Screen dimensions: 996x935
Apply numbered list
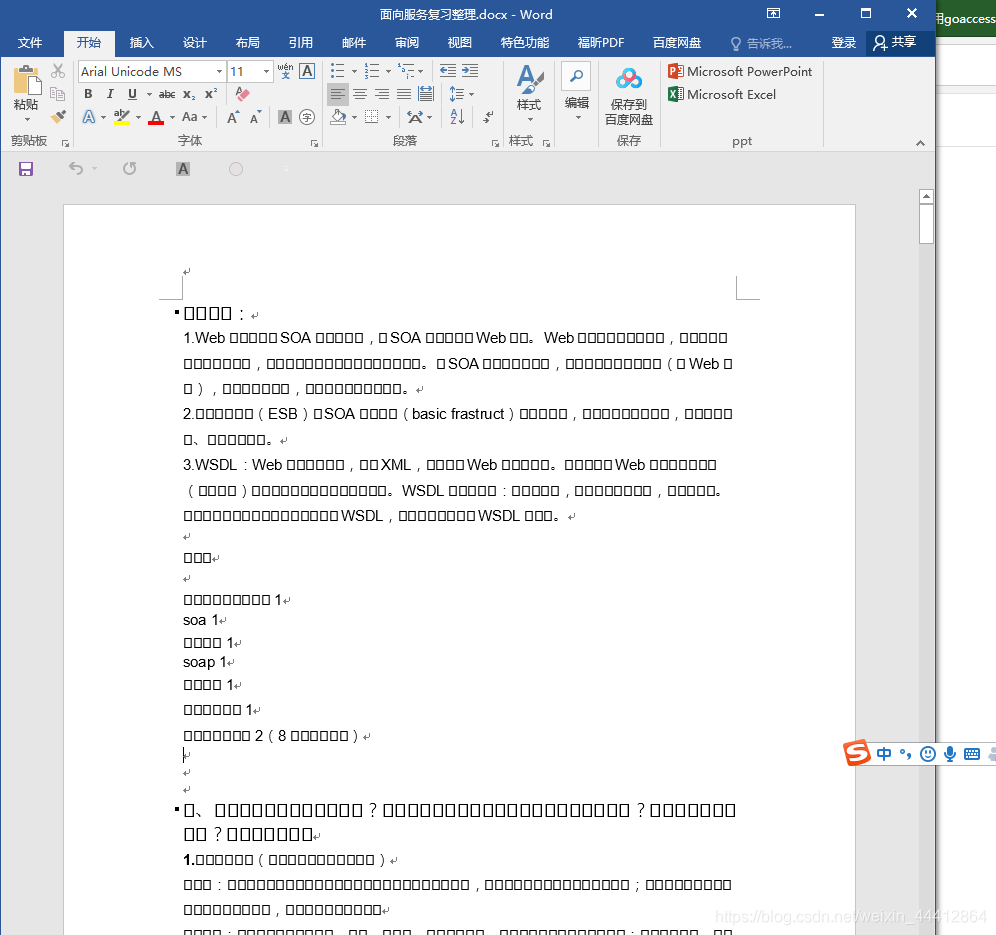tap(372, 71)
